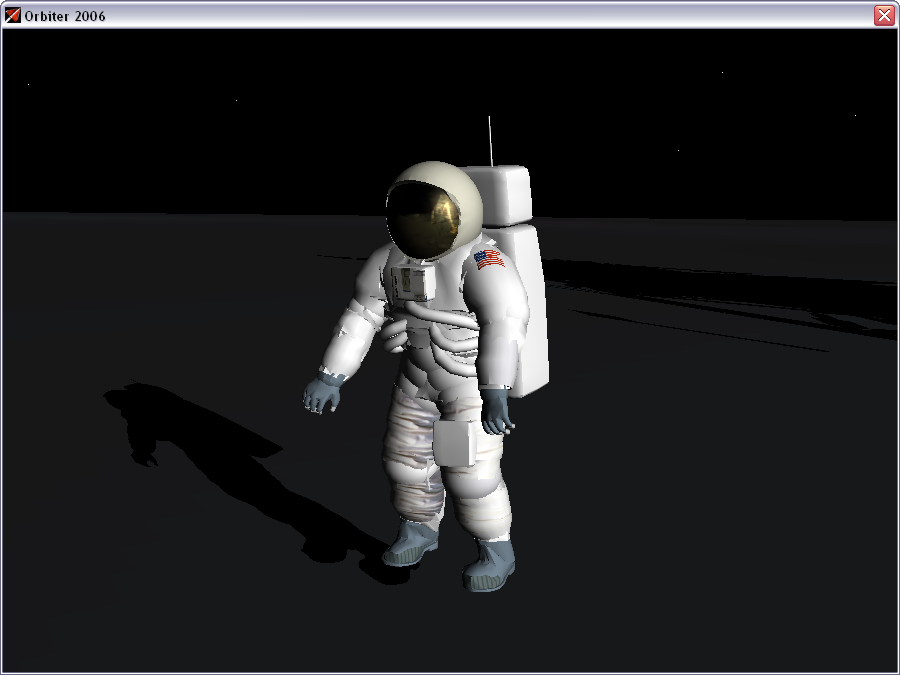Screen dimensions: 900x675
Task: Click the American flag shoulder patch
Action: click(x=489, y=259)
